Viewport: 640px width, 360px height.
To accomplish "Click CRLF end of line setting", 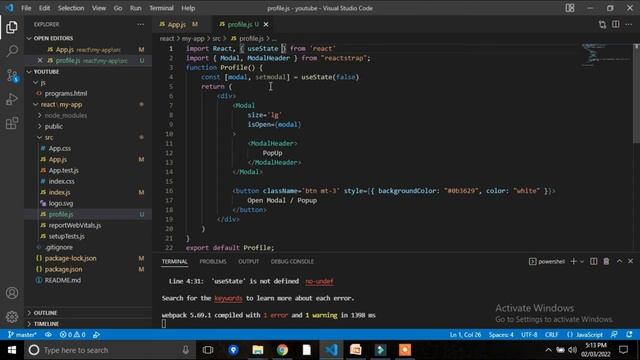I will click(551, 335).
